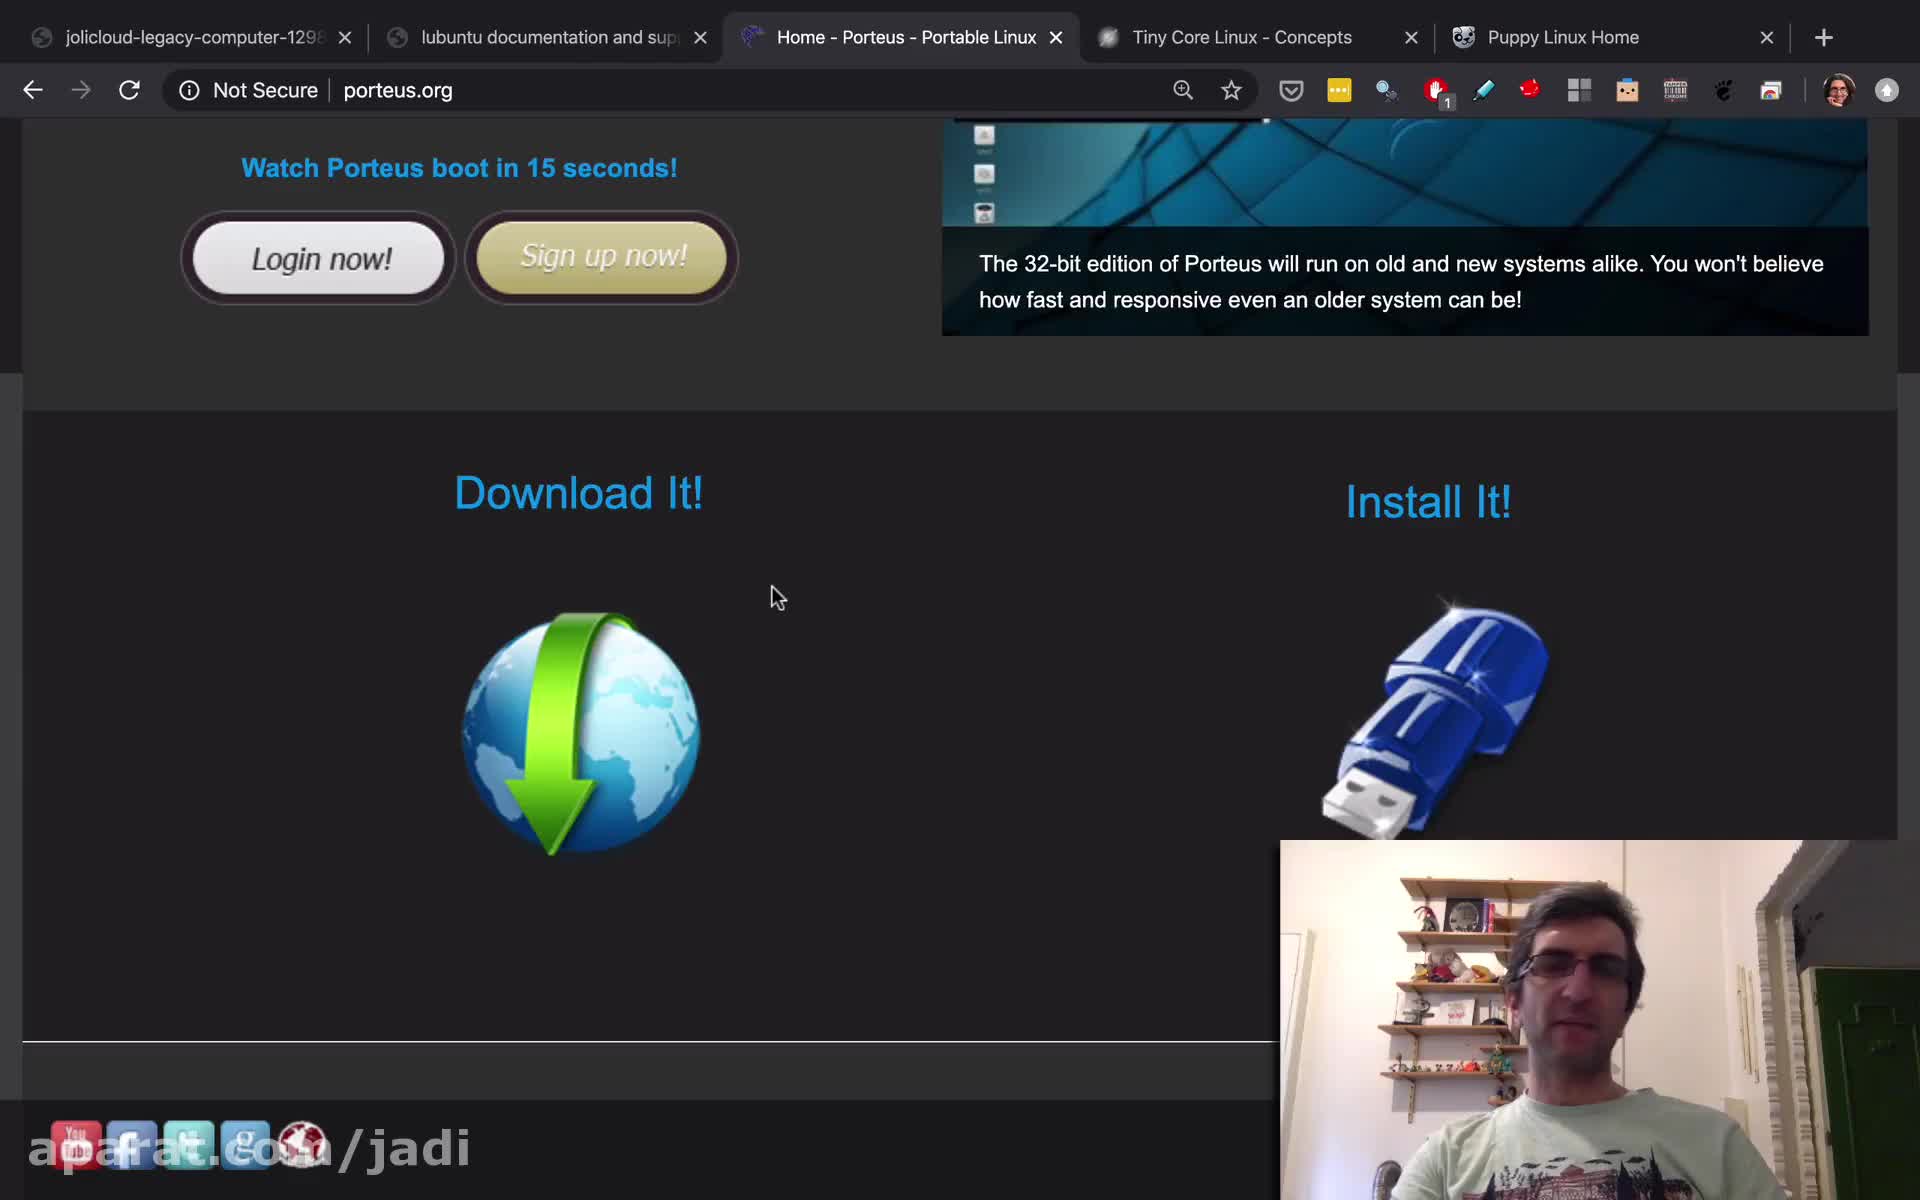
Task: Open the Pocket extension icon
Action: pyautogui.click(x=1291, y=90)
